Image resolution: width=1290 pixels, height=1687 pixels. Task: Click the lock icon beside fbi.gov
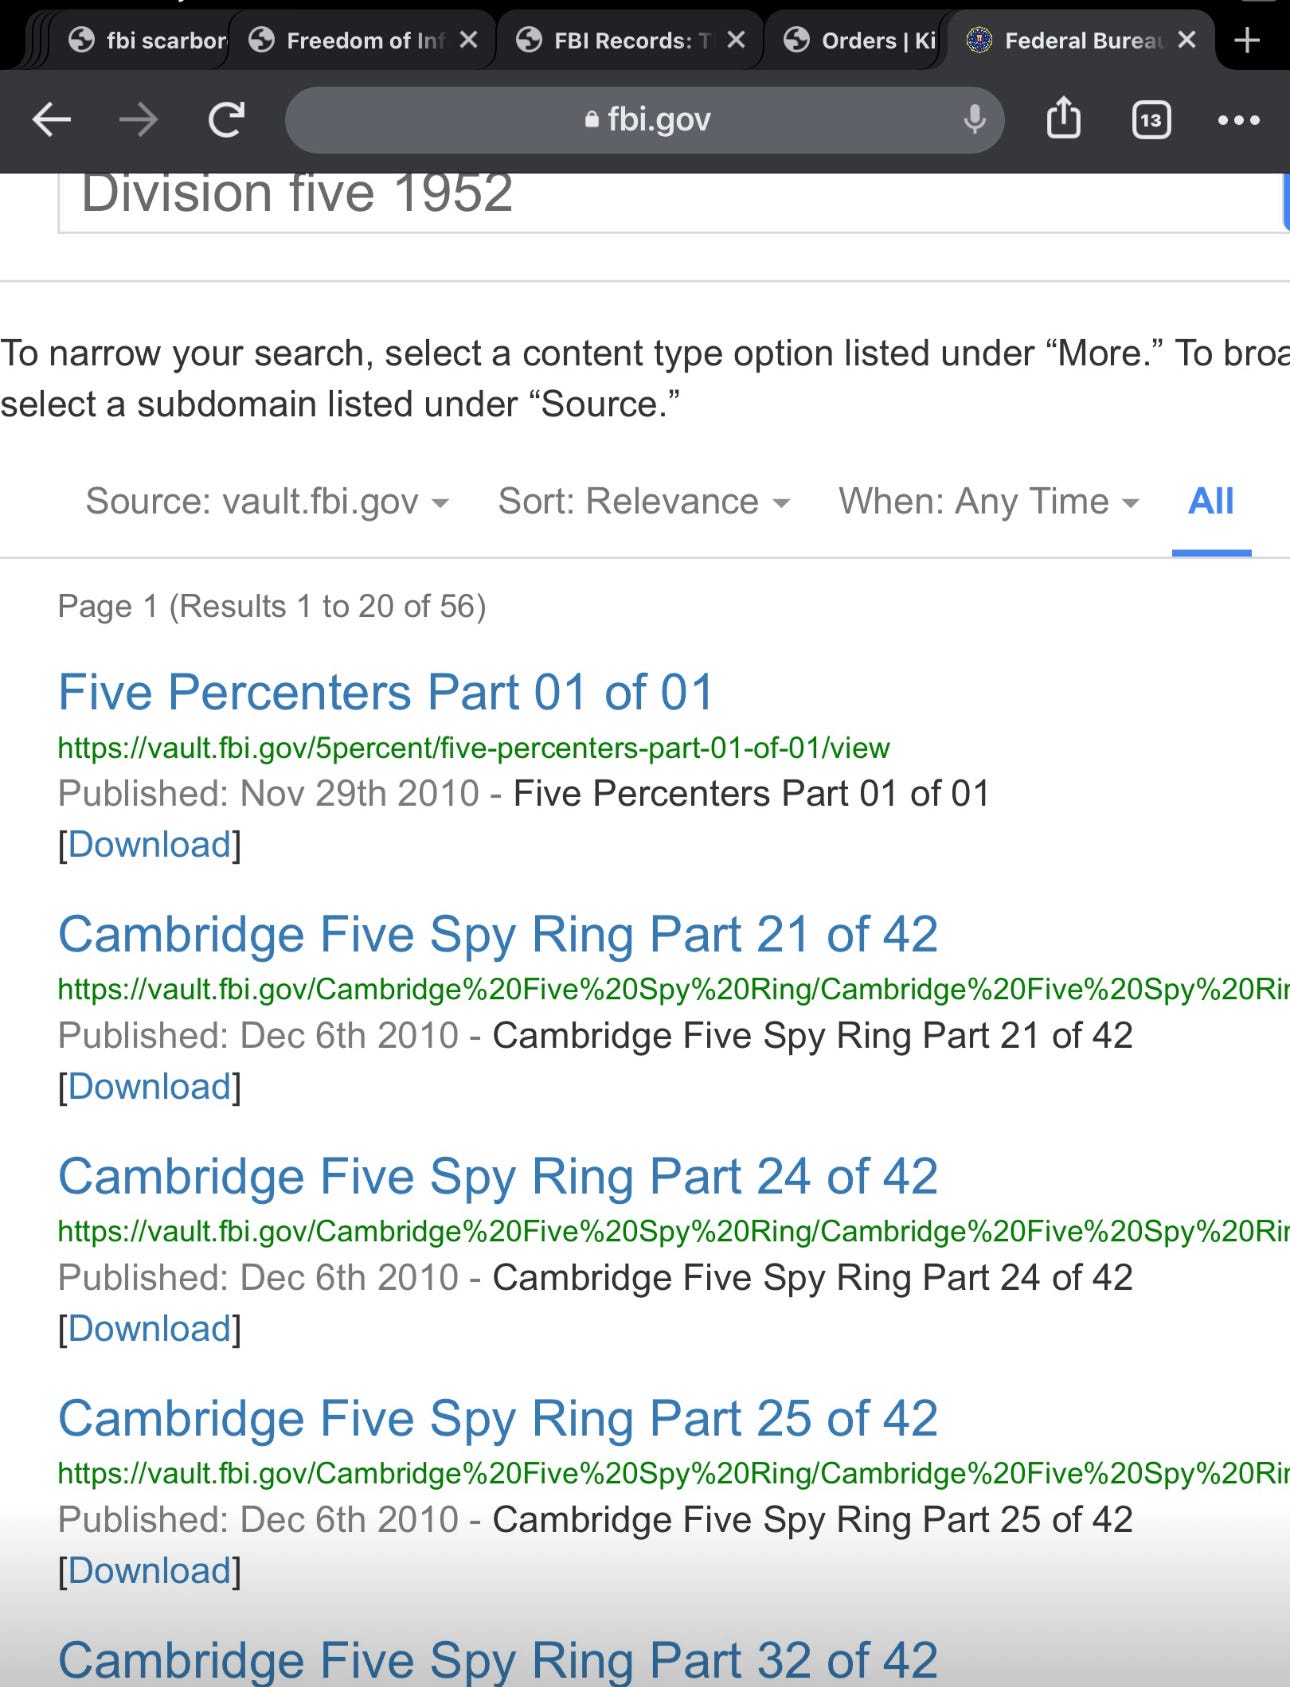592,119
